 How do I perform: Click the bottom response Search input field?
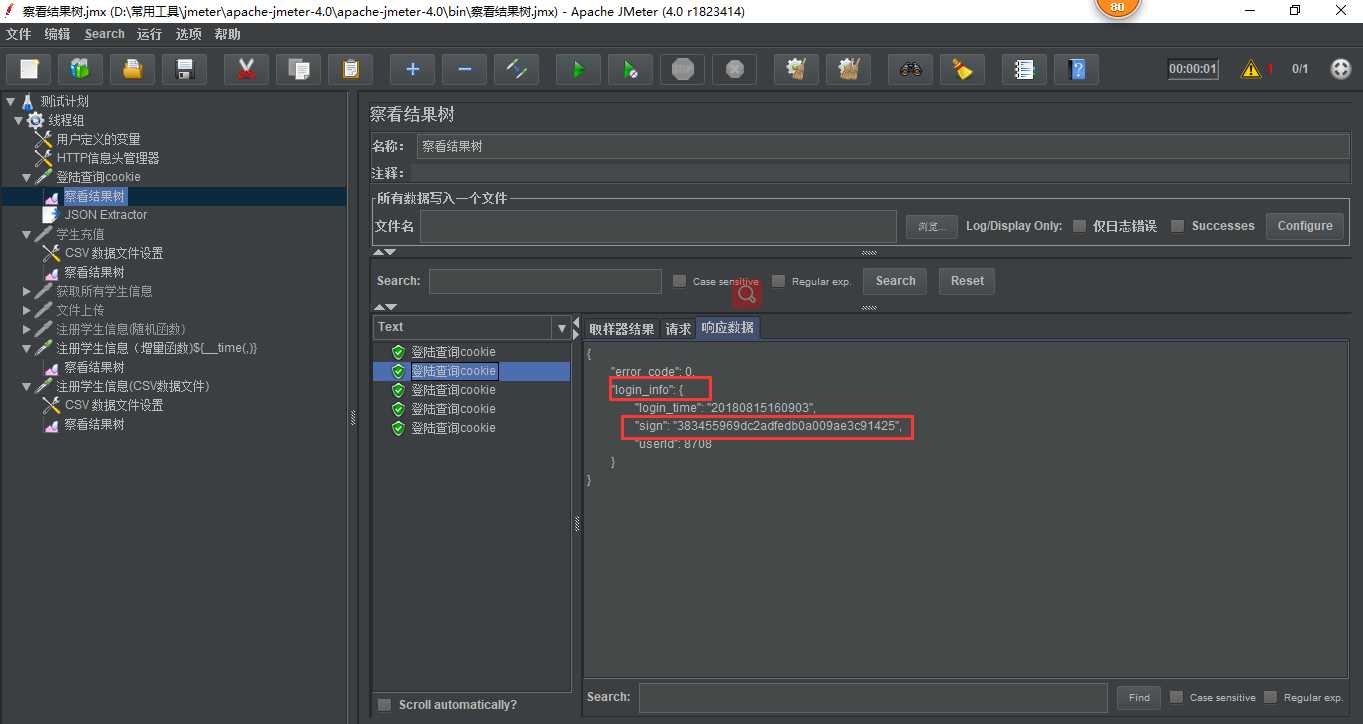(873, 697)
